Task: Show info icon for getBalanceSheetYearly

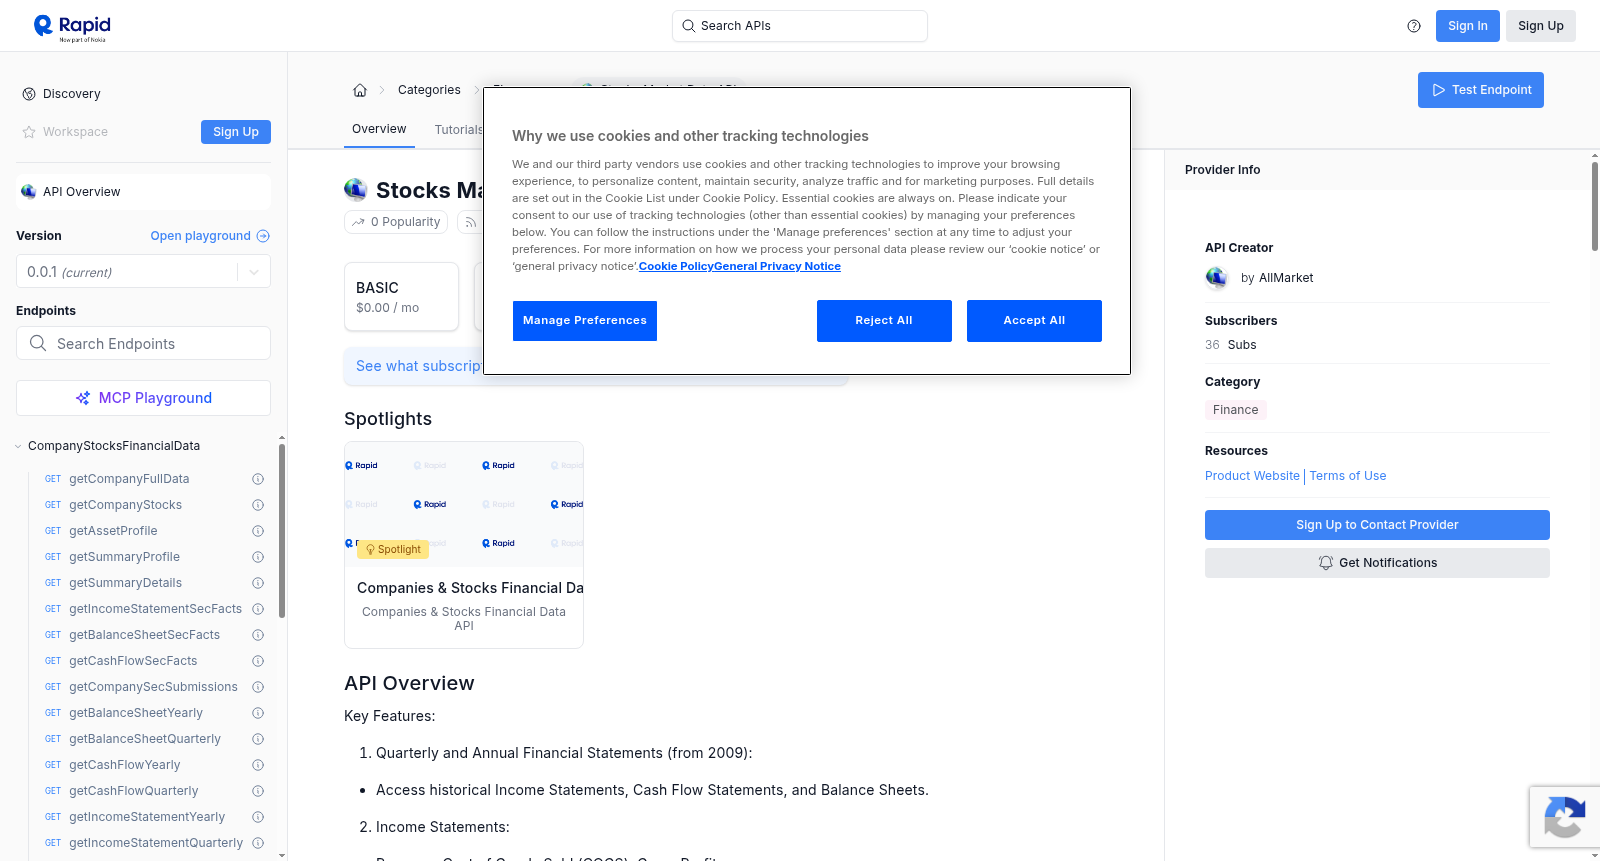Action: click(x=258, y=713)
